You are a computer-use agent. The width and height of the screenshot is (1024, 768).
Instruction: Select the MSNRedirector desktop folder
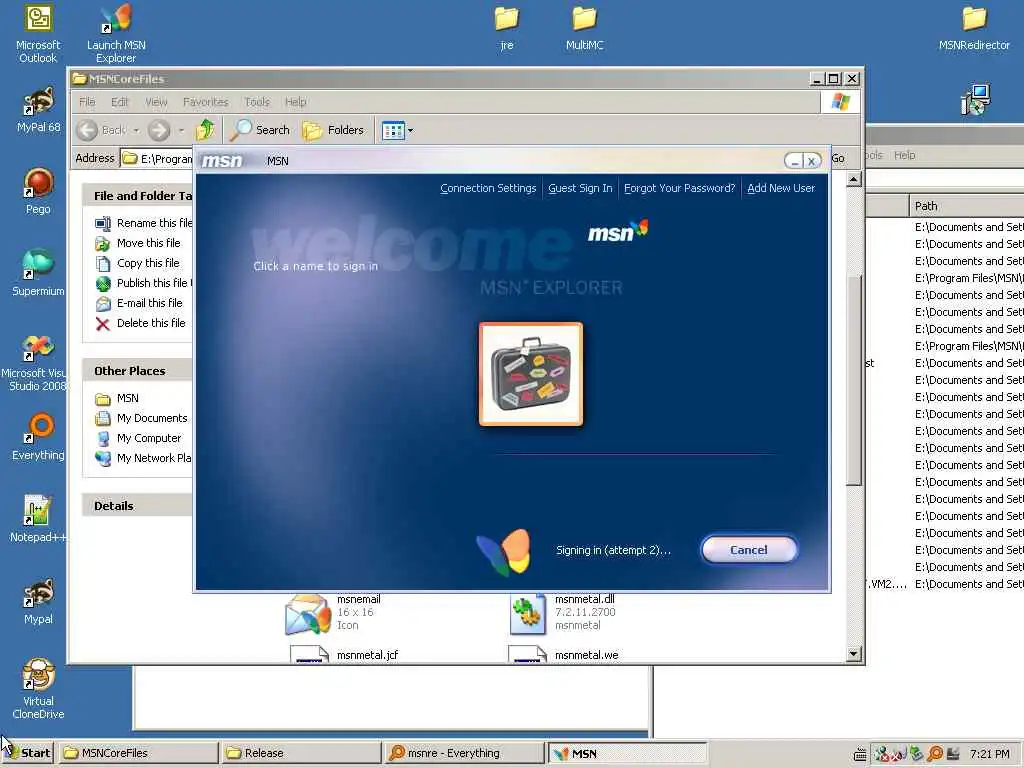click(x=974, y=27)
